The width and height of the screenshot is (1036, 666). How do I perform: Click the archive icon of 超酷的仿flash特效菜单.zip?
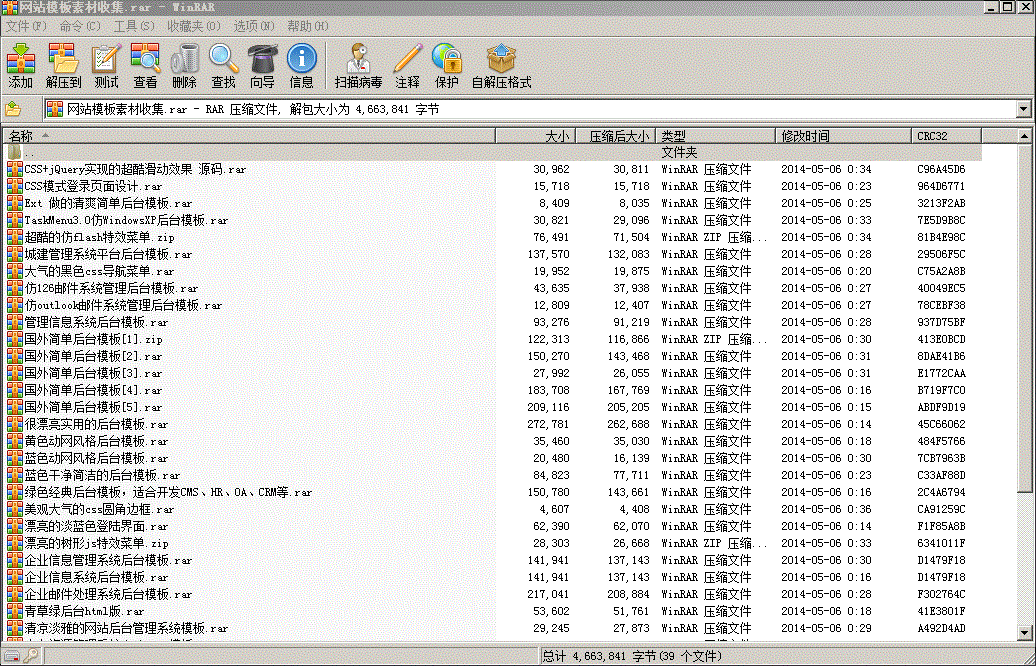tap(15, 237)
